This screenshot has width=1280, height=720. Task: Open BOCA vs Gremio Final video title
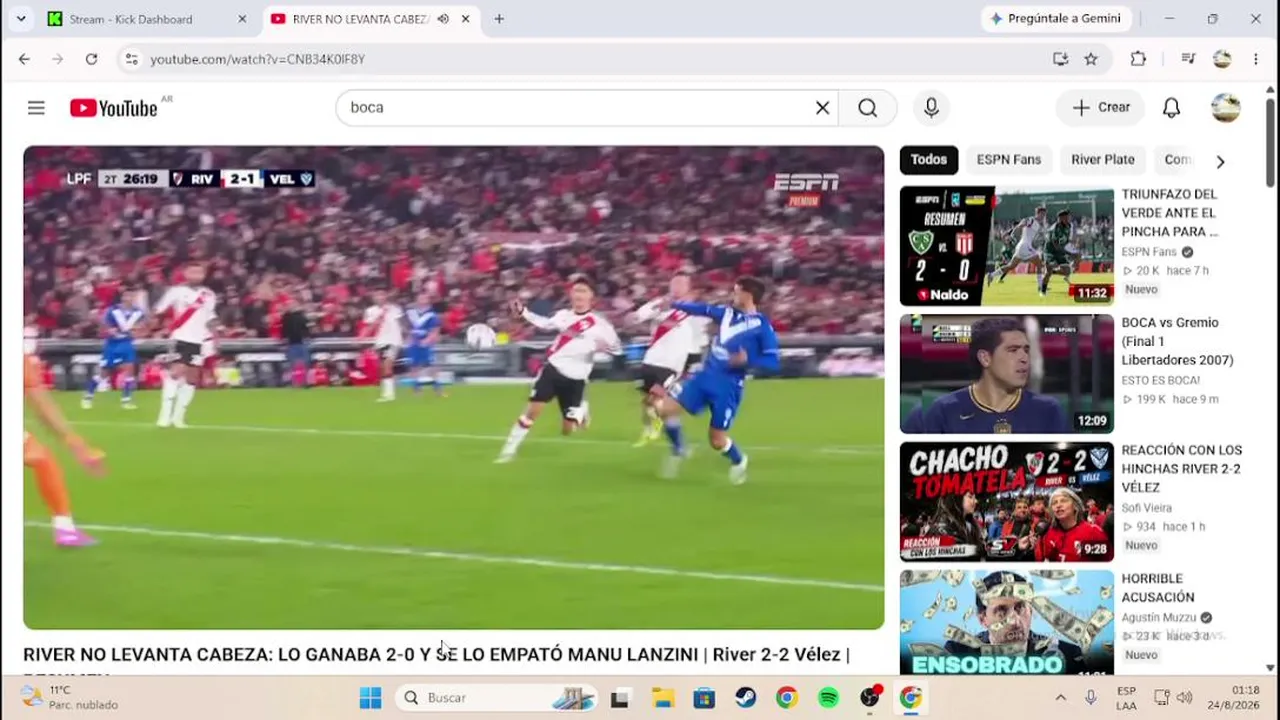tap(1177, 341)
